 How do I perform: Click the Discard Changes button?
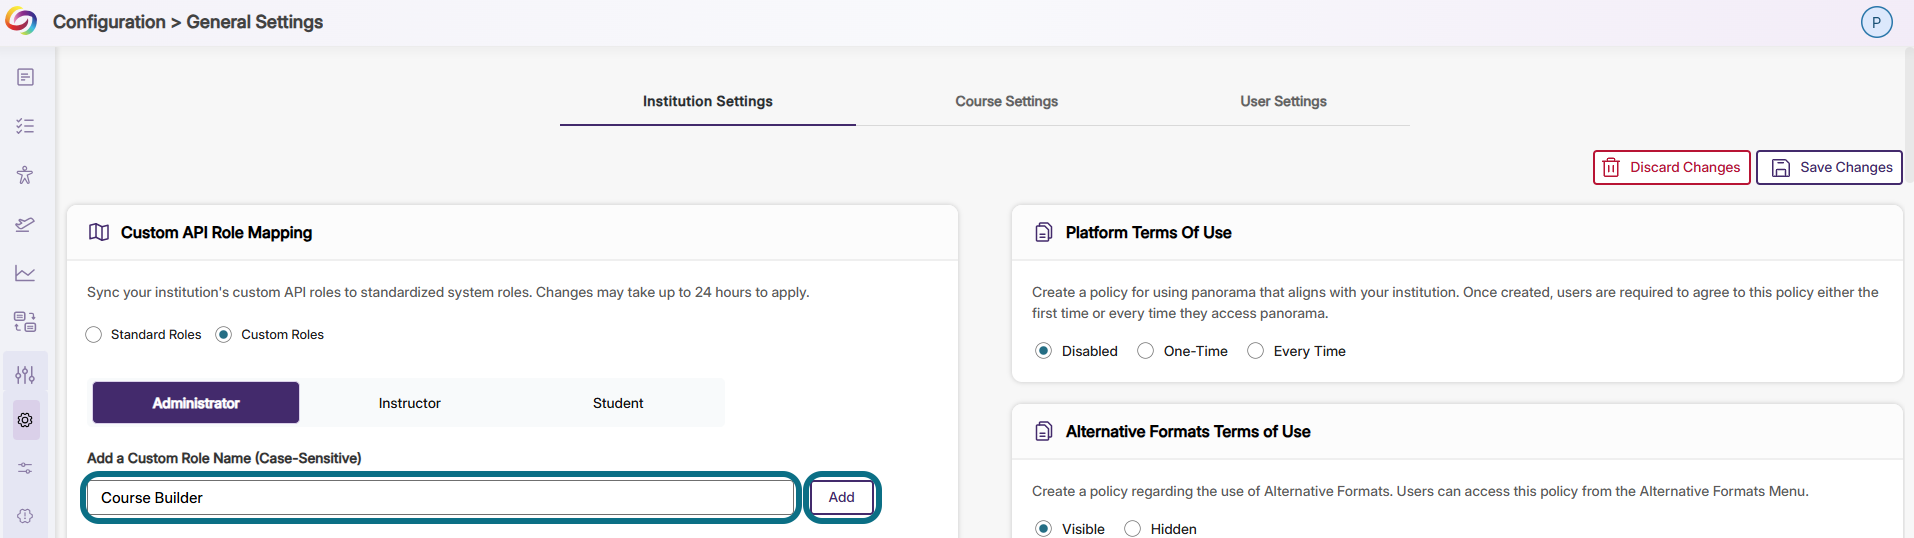tap(1671, 167)
